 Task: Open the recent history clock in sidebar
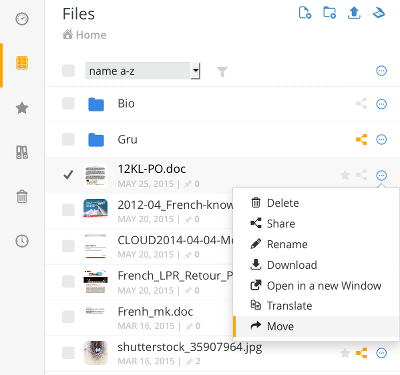(x=22, y=241)
